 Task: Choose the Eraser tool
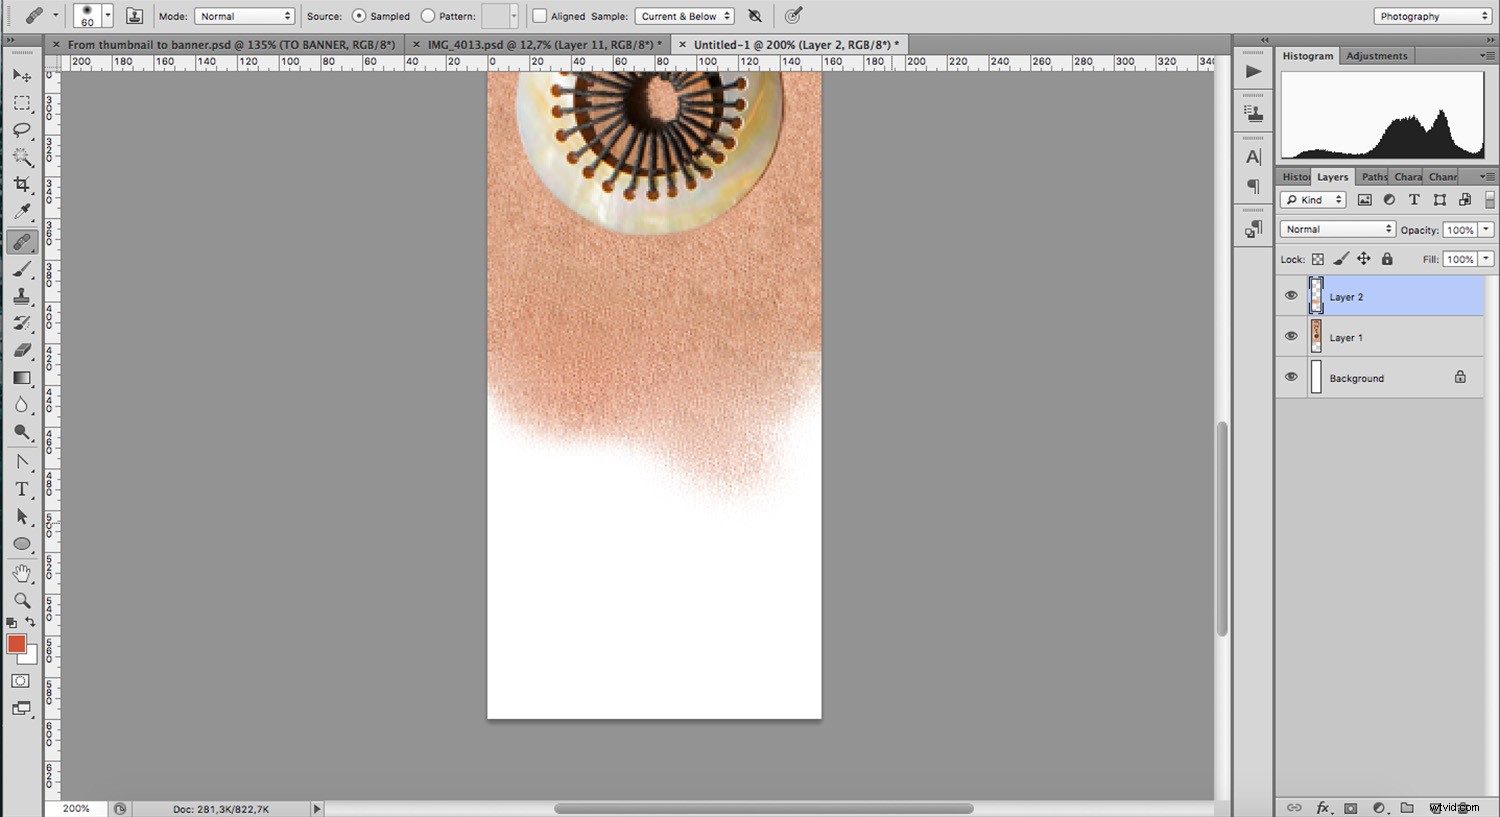tap(21, 350)
